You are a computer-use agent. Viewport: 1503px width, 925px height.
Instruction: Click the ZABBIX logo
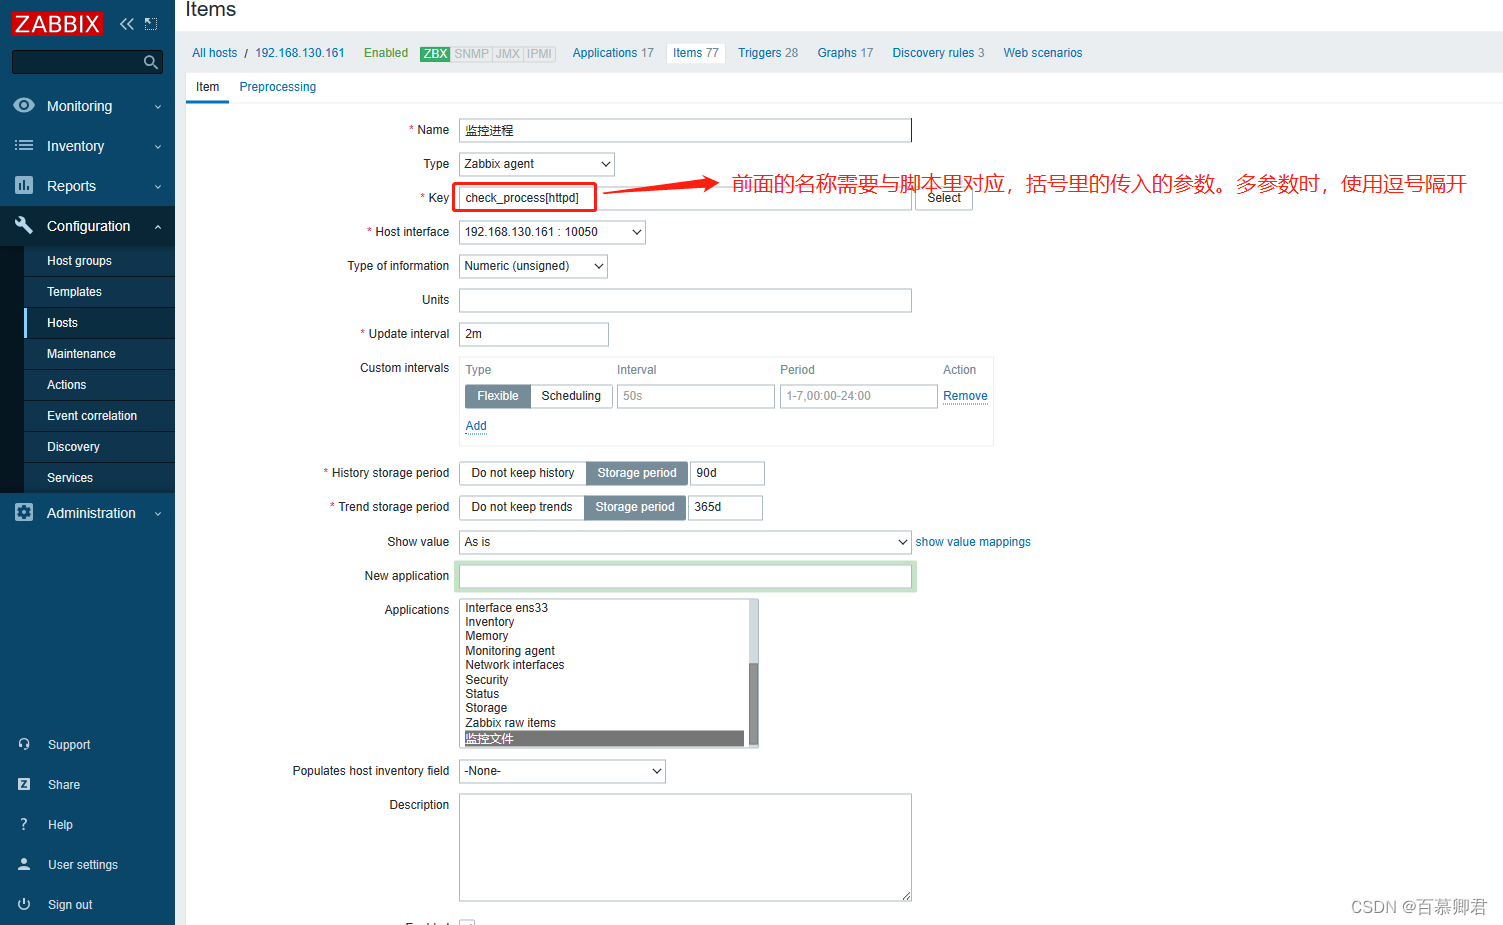click(x=57, y=24)
